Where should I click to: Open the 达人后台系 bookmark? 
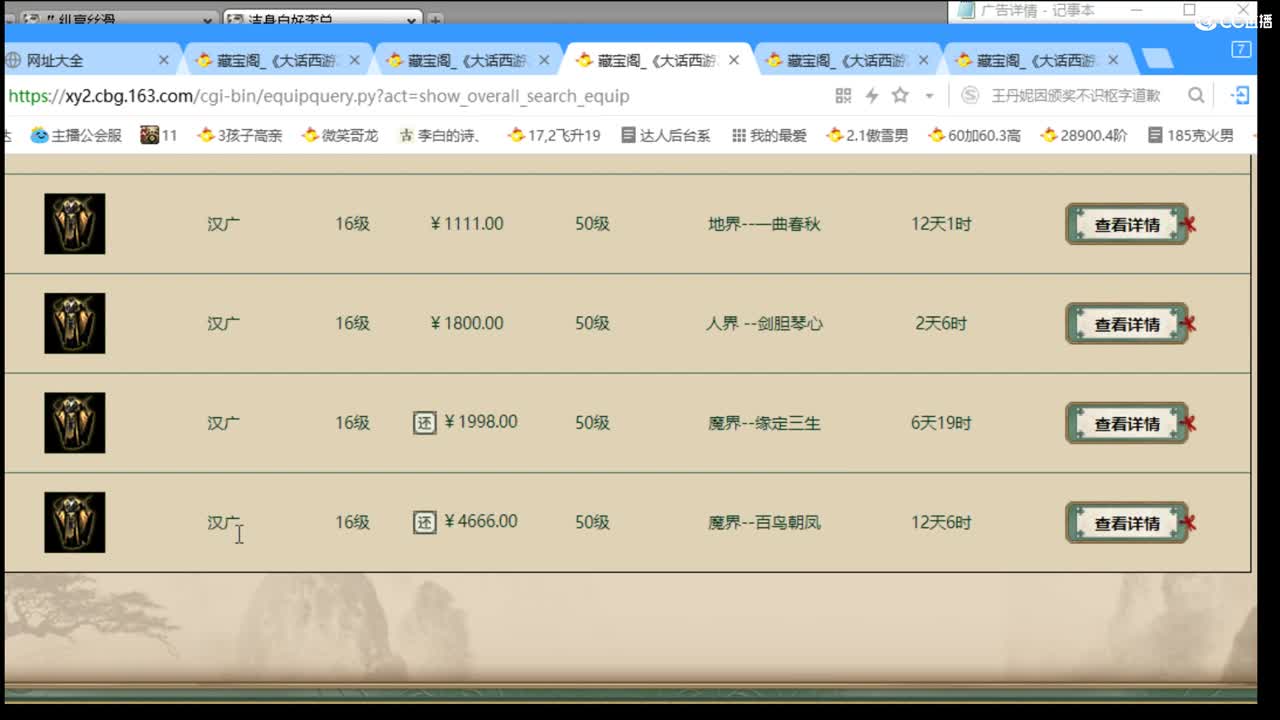(666, 135)
